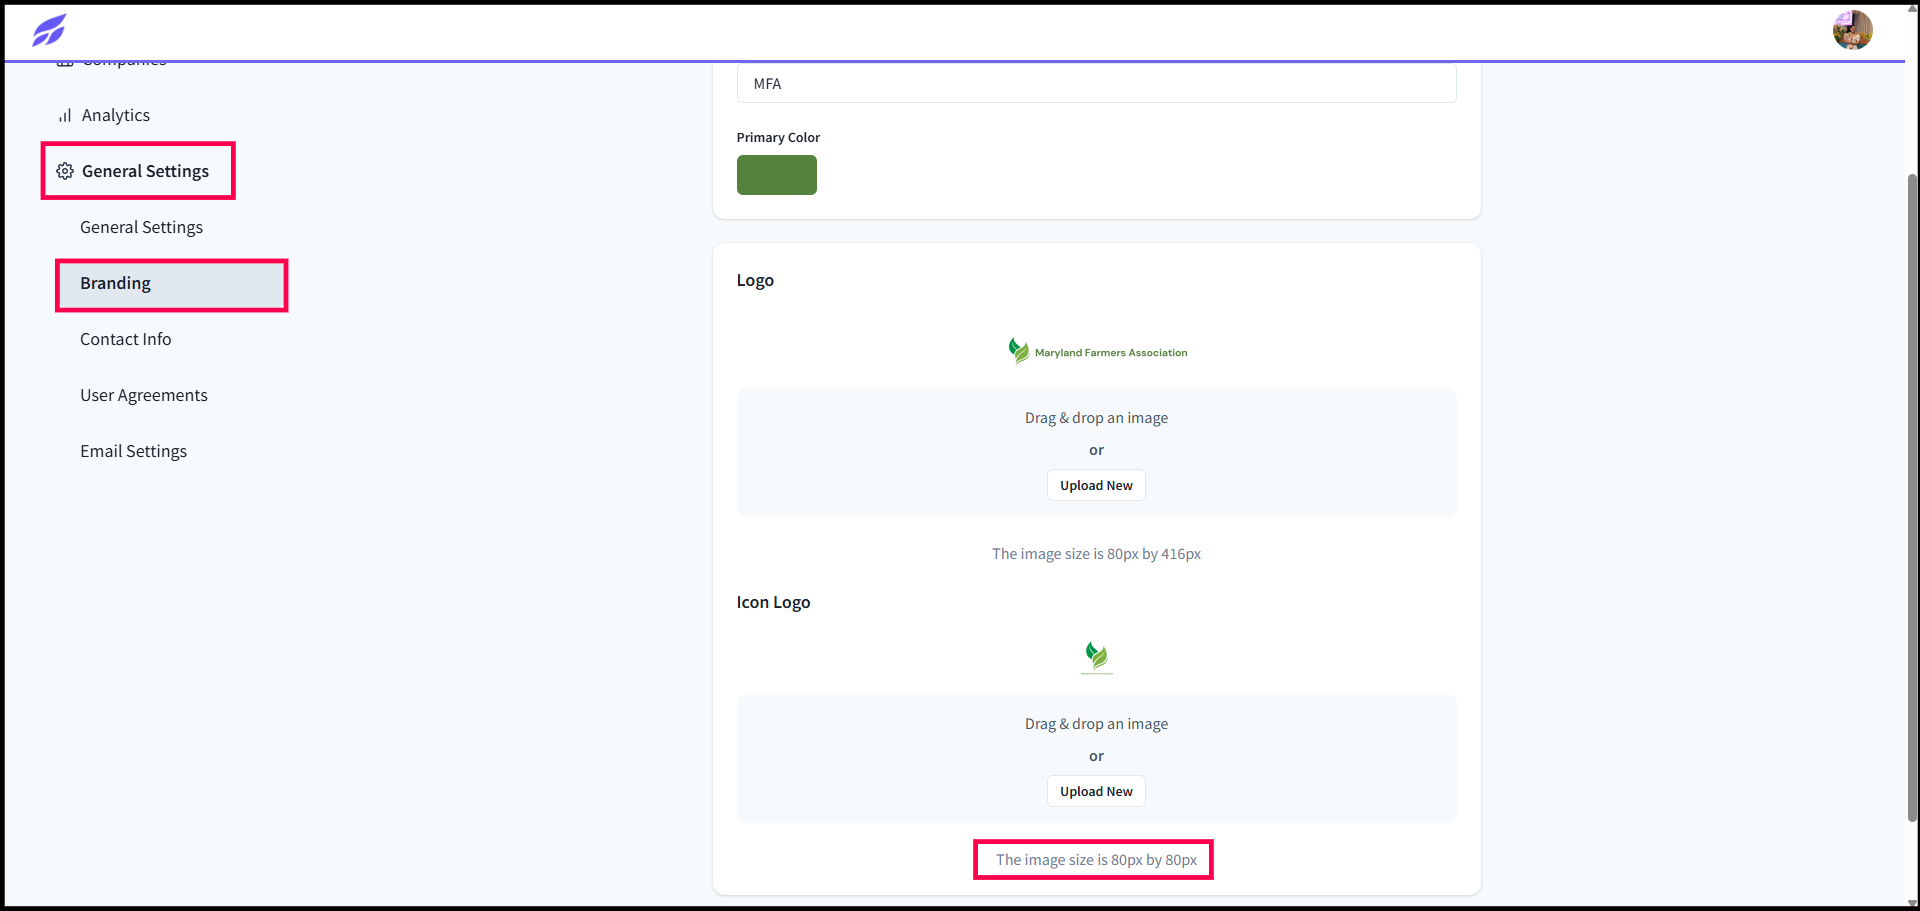Click Upload New under Logo
This screenshot has height=911, width=1920.
point(1096,485)
